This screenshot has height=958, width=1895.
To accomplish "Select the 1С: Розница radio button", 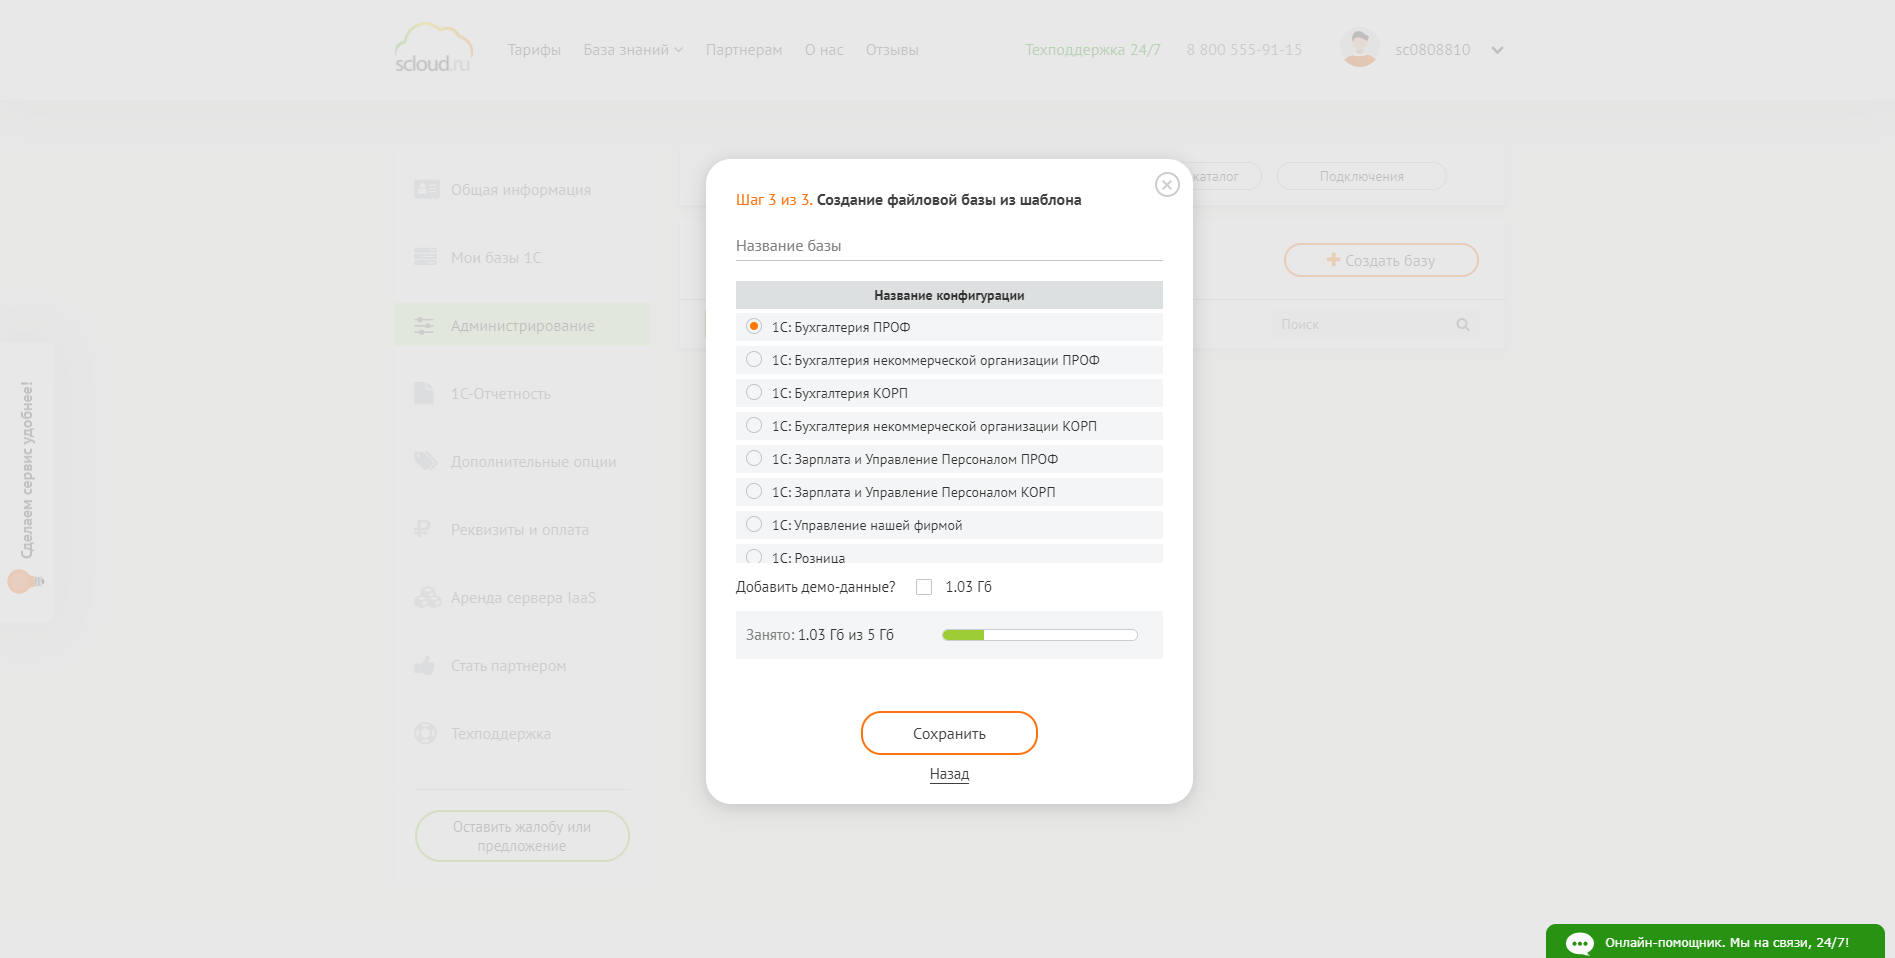I will pyautogui.click(x=754, y=556).
